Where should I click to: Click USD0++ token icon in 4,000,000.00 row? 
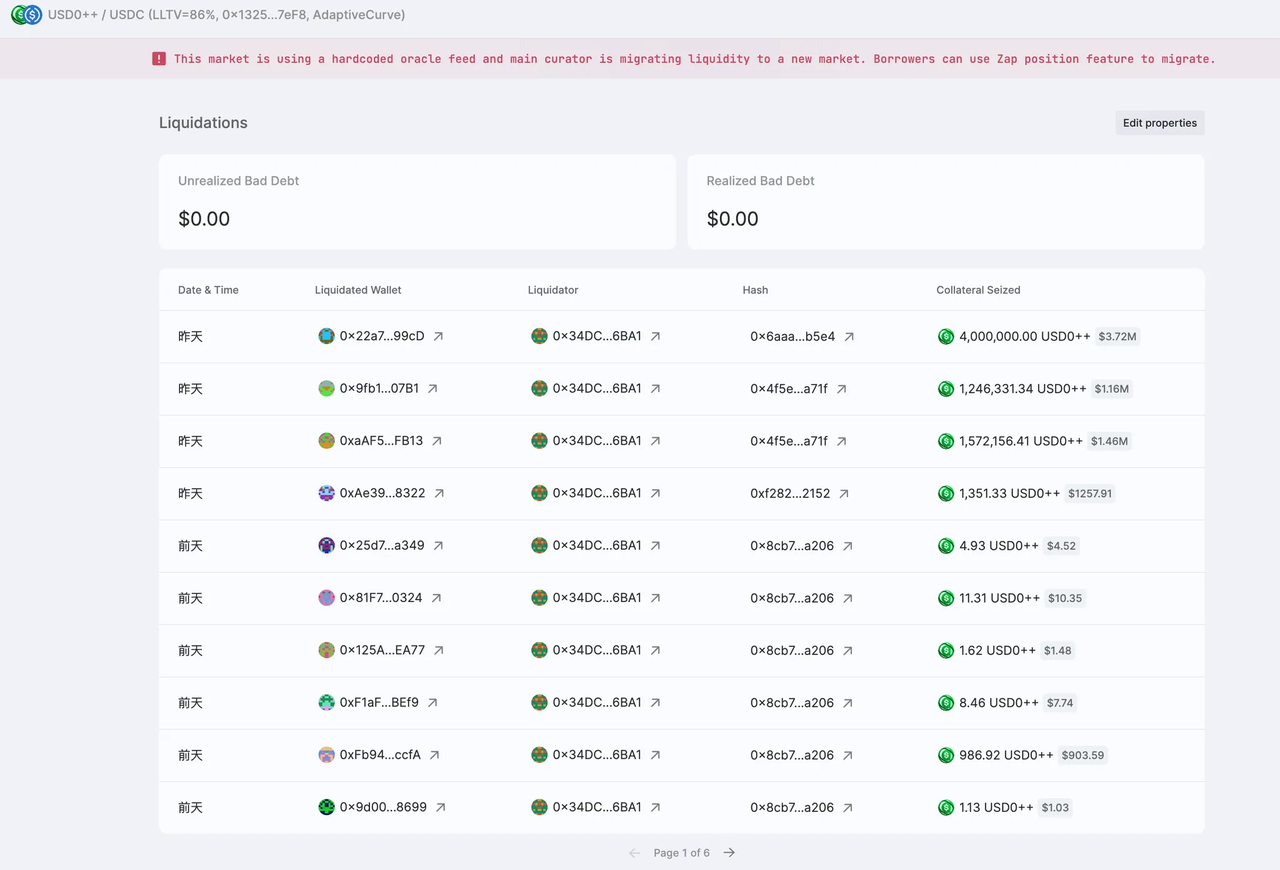point(946,337)
